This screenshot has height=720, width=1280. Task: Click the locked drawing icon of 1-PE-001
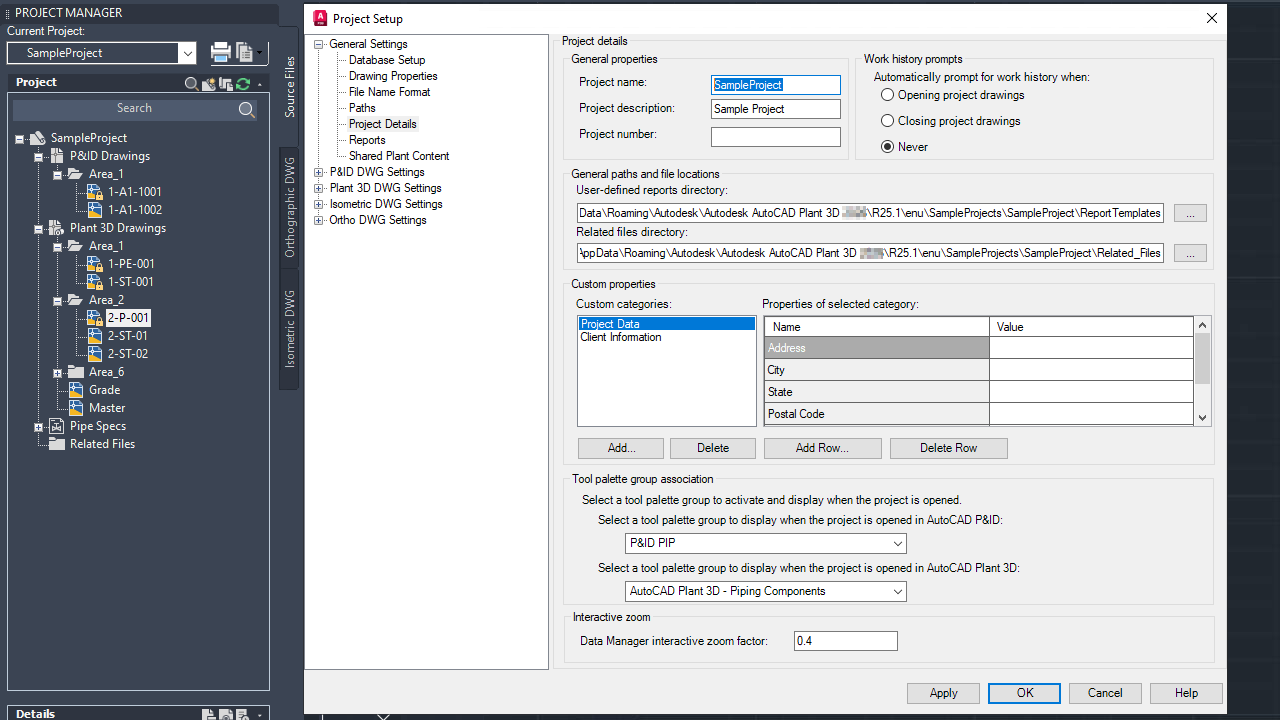point(95,264)
